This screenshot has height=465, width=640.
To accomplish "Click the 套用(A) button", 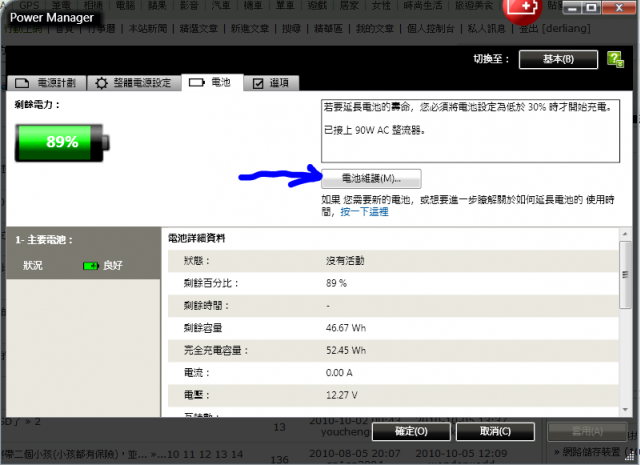I will click(587, 432).
